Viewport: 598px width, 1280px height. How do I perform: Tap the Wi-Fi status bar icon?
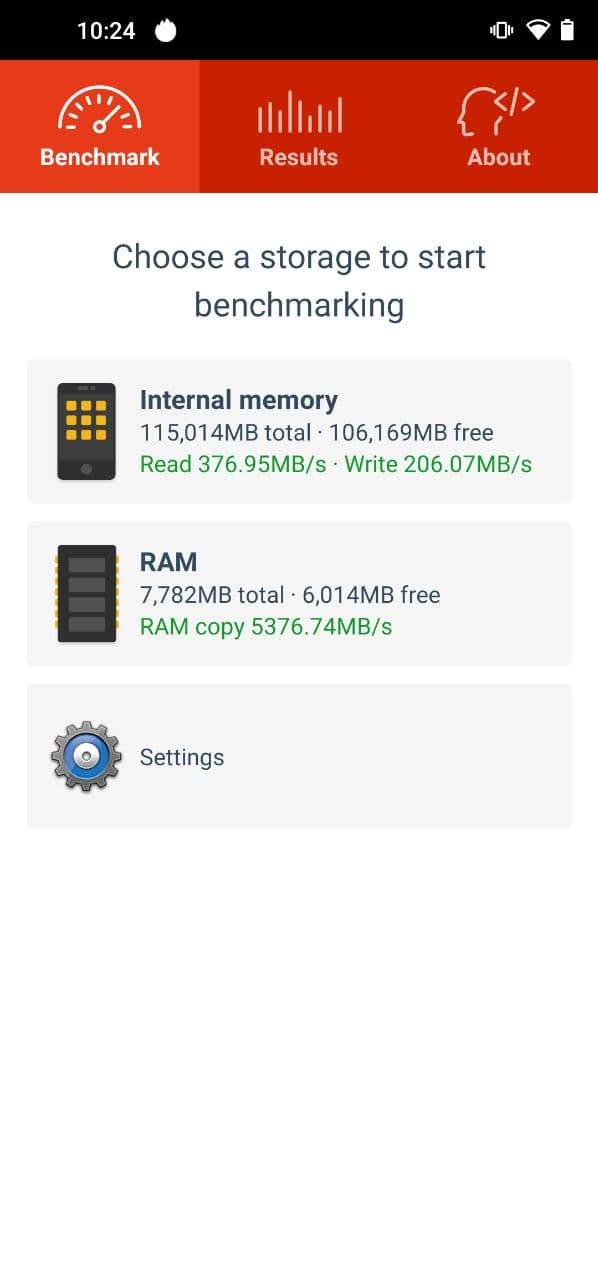point(538,30)
